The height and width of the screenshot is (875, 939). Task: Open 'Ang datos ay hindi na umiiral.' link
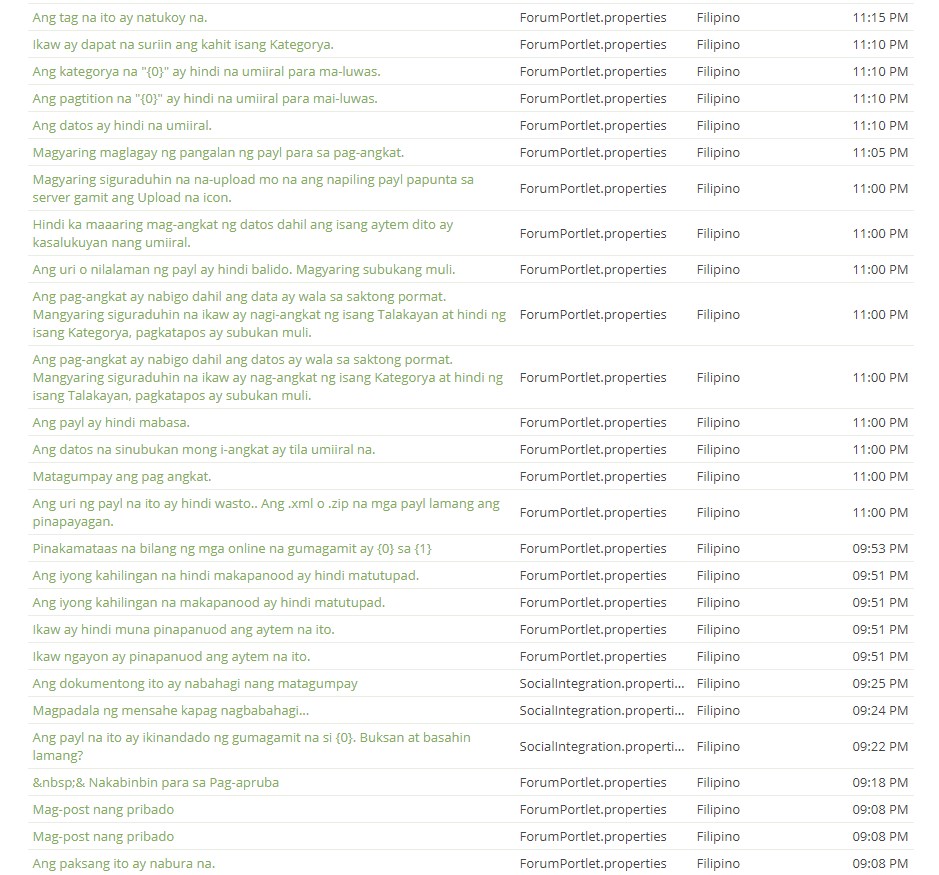point(122,126)
